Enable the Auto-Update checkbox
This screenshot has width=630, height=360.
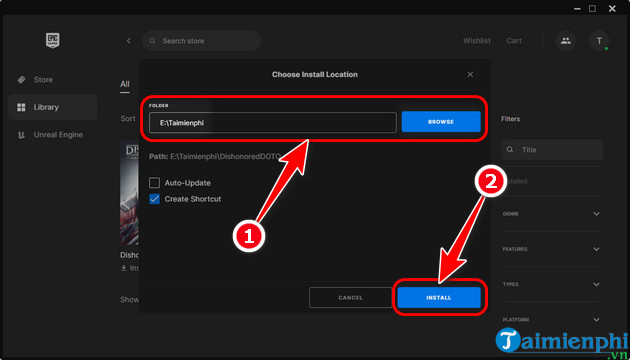155,183
